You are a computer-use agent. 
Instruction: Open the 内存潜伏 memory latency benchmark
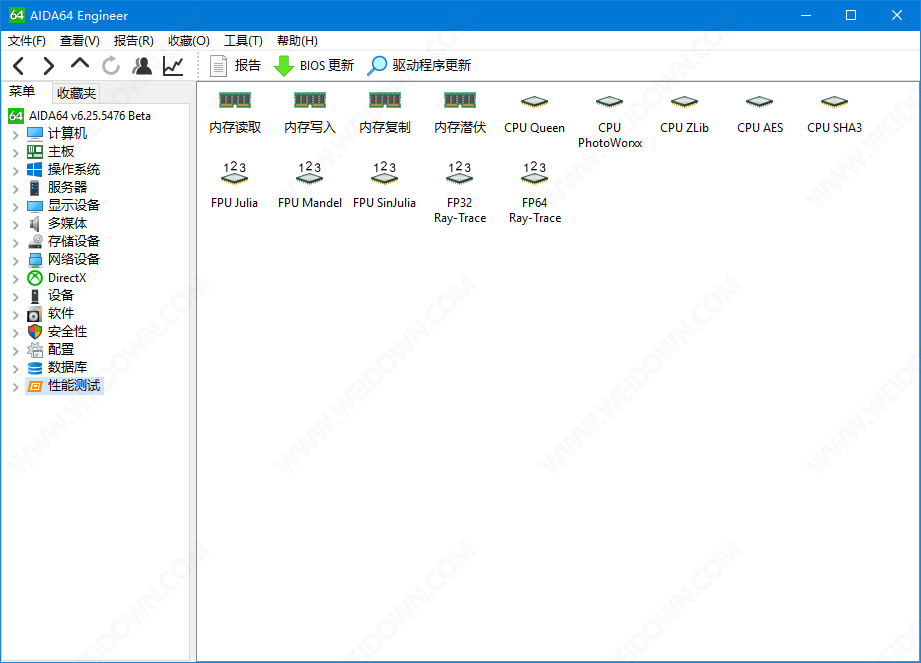point(460,113)
